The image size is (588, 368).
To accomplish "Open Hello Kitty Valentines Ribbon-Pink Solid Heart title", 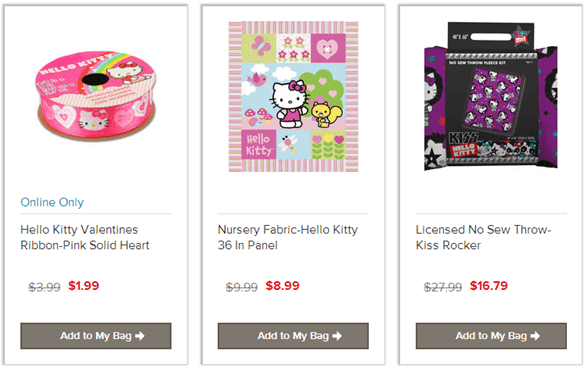I will point(85,237).
